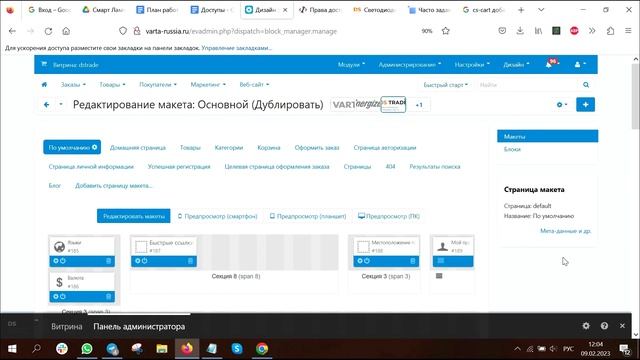The image size is (640, 360).
Task: Open the Веб-сайт dropdown
Action: pyautogui.click(x=254, y=84)
